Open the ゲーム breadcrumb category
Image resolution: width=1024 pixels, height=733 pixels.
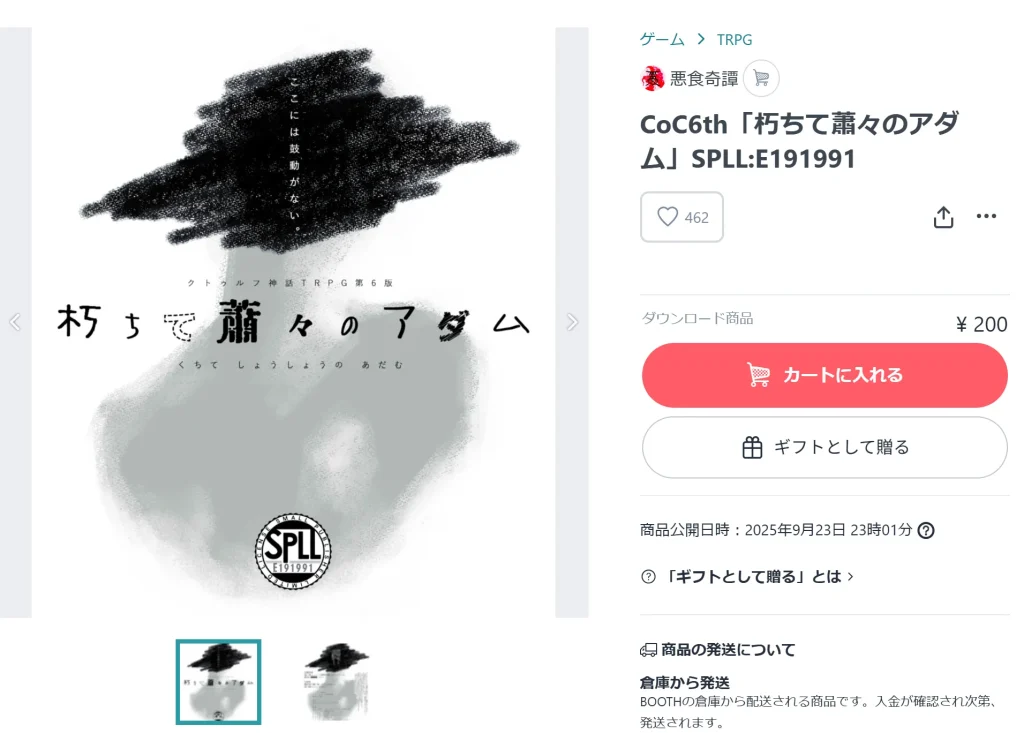[662, 39]
